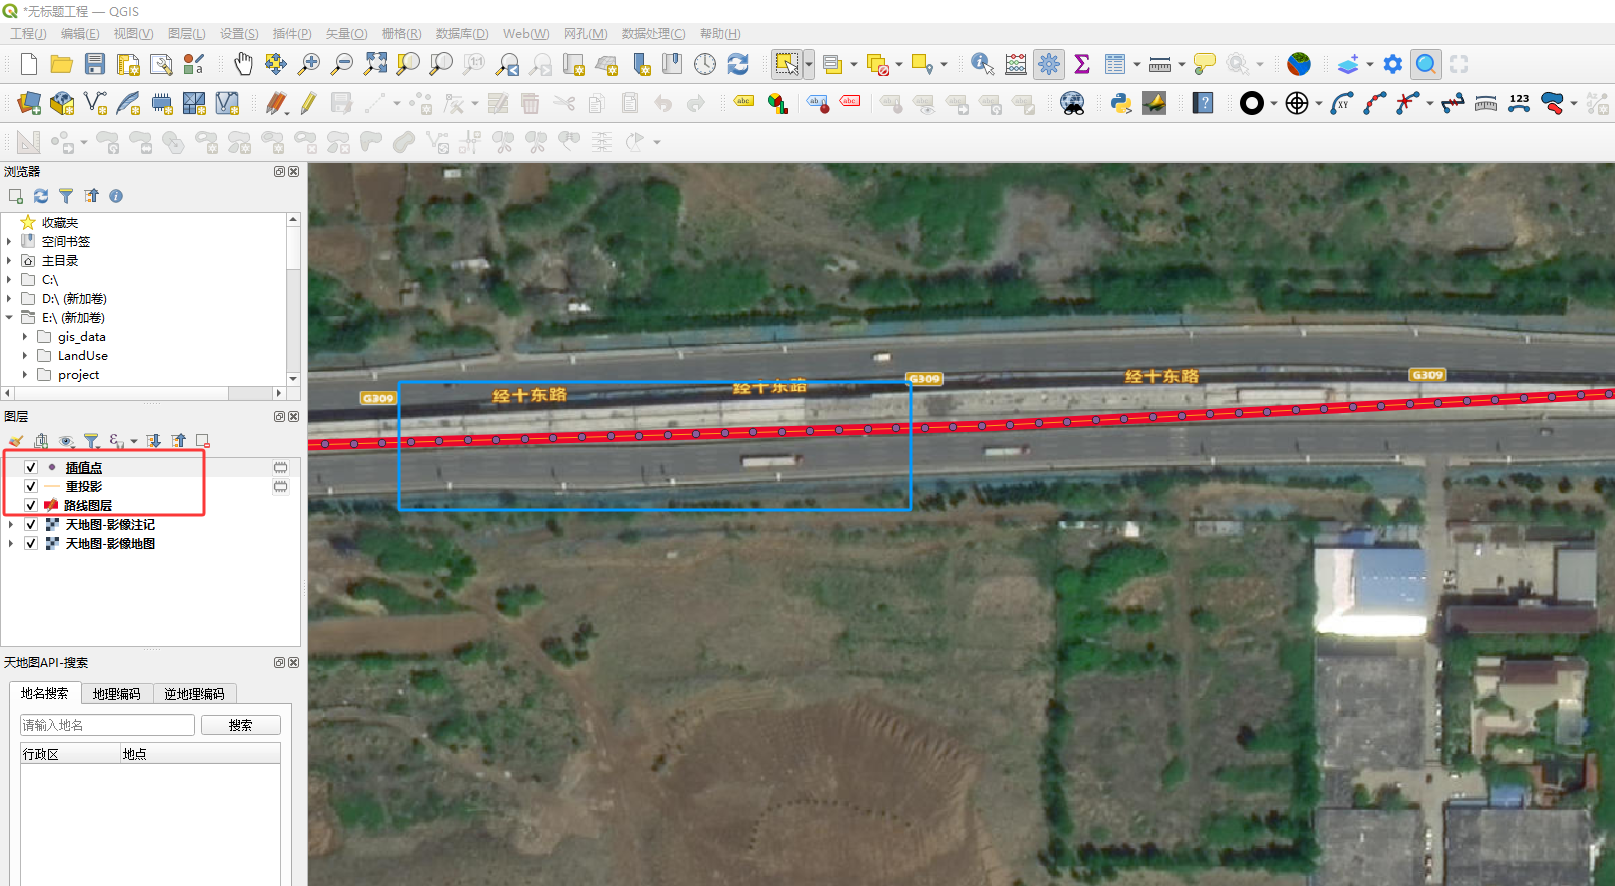Open layer styling panel brush icon
The width and height of the screenshot is (1615, 886).
(x=16, y=441)
